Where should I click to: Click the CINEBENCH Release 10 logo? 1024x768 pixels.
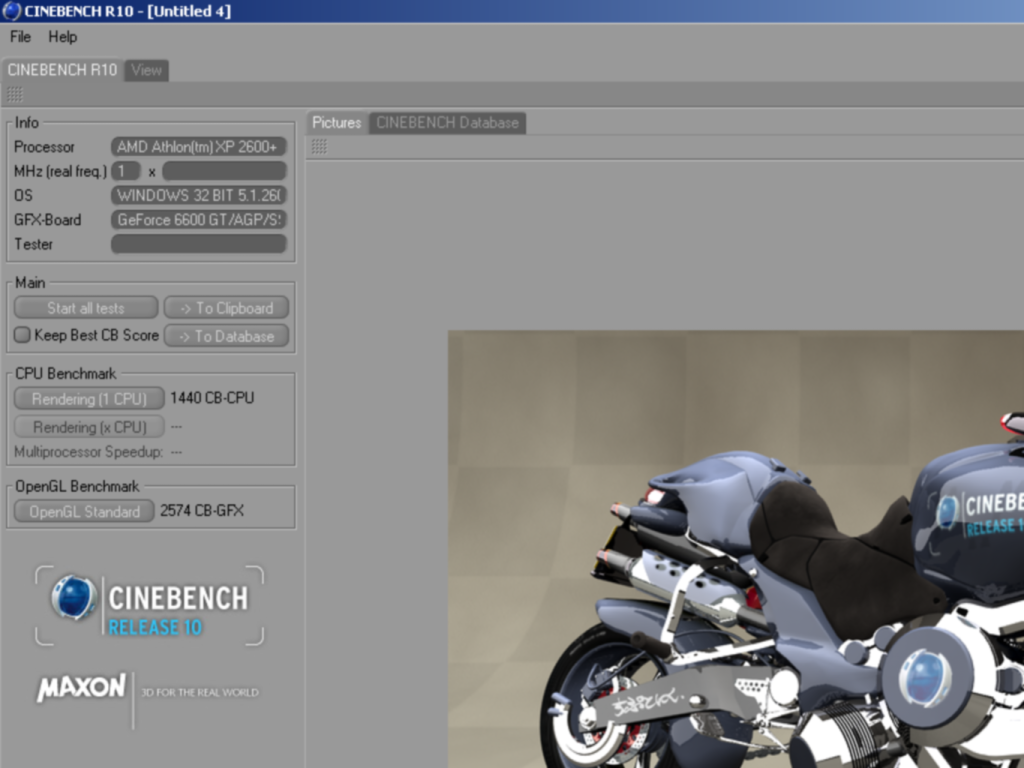tap(150, 605)
